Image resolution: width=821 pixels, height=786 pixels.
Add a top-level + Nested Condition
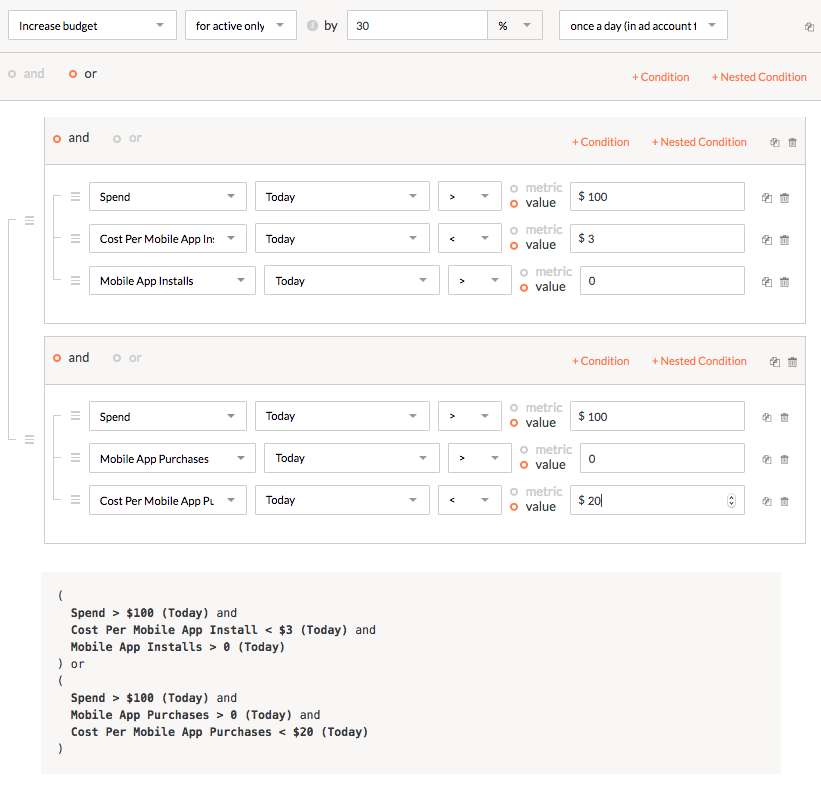759,77
